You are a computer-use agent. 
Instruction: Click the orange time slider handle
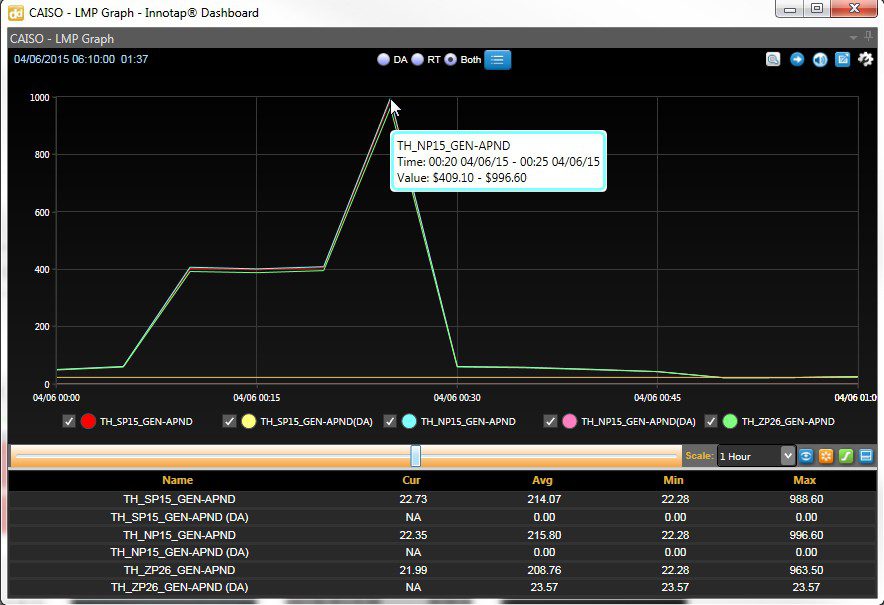click(x=416, y=456)
